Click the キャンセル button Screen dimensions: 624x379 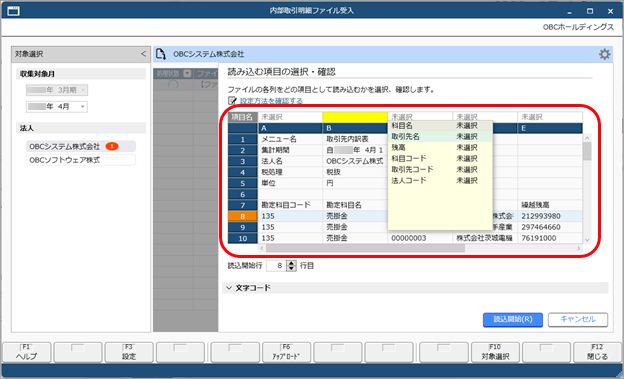coord(578,320)
